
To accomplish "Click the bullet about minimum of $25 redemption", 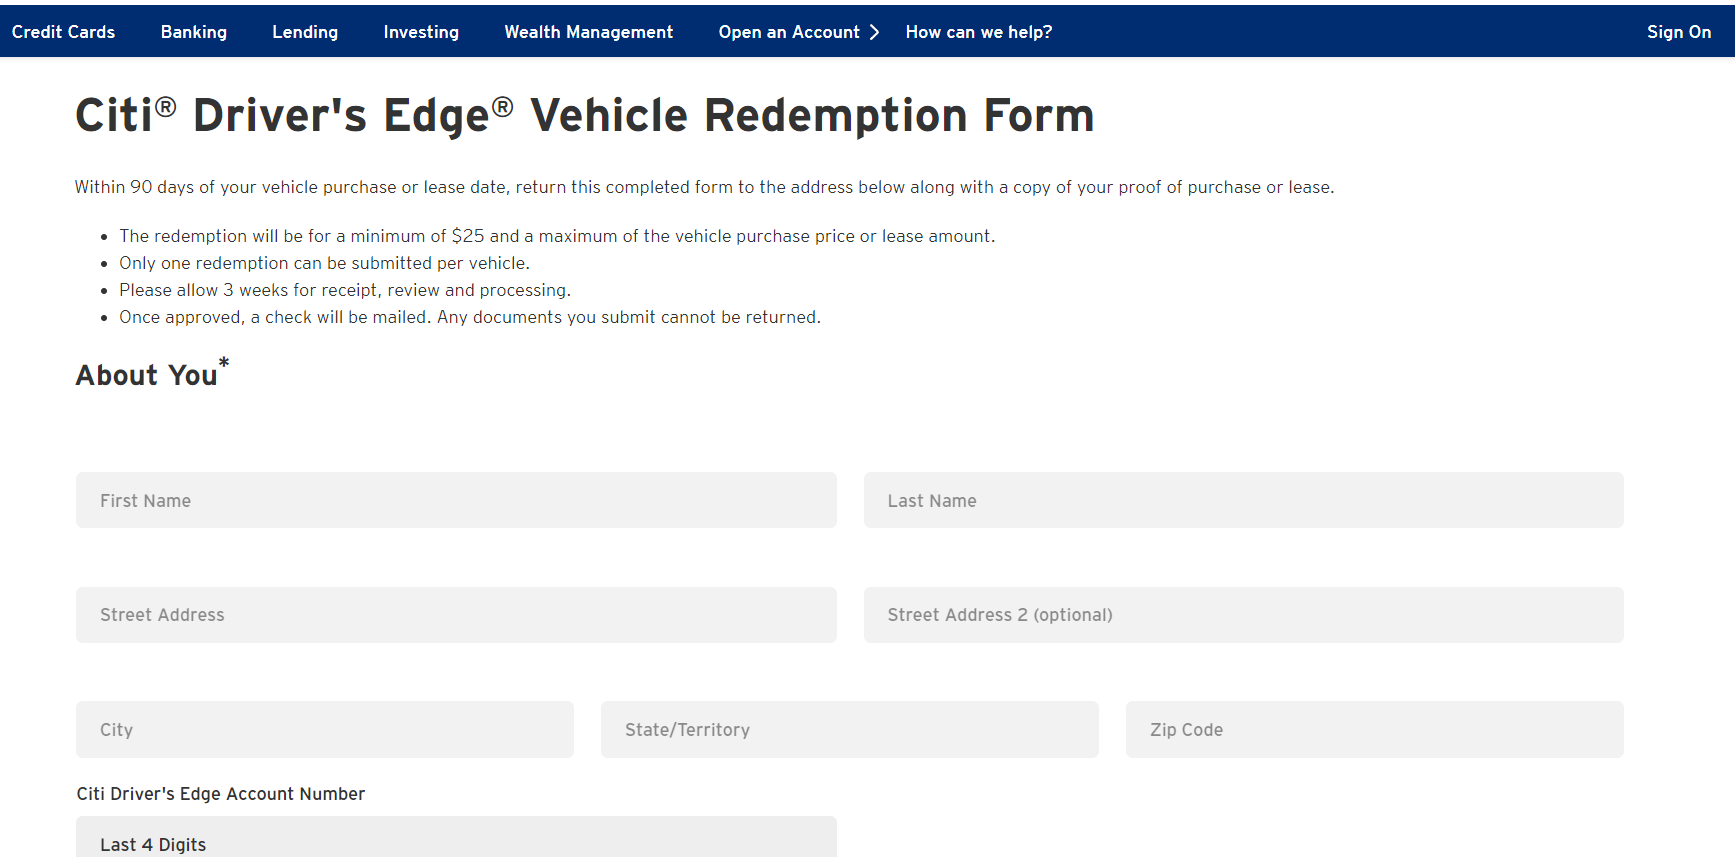I will coord(557,236).
